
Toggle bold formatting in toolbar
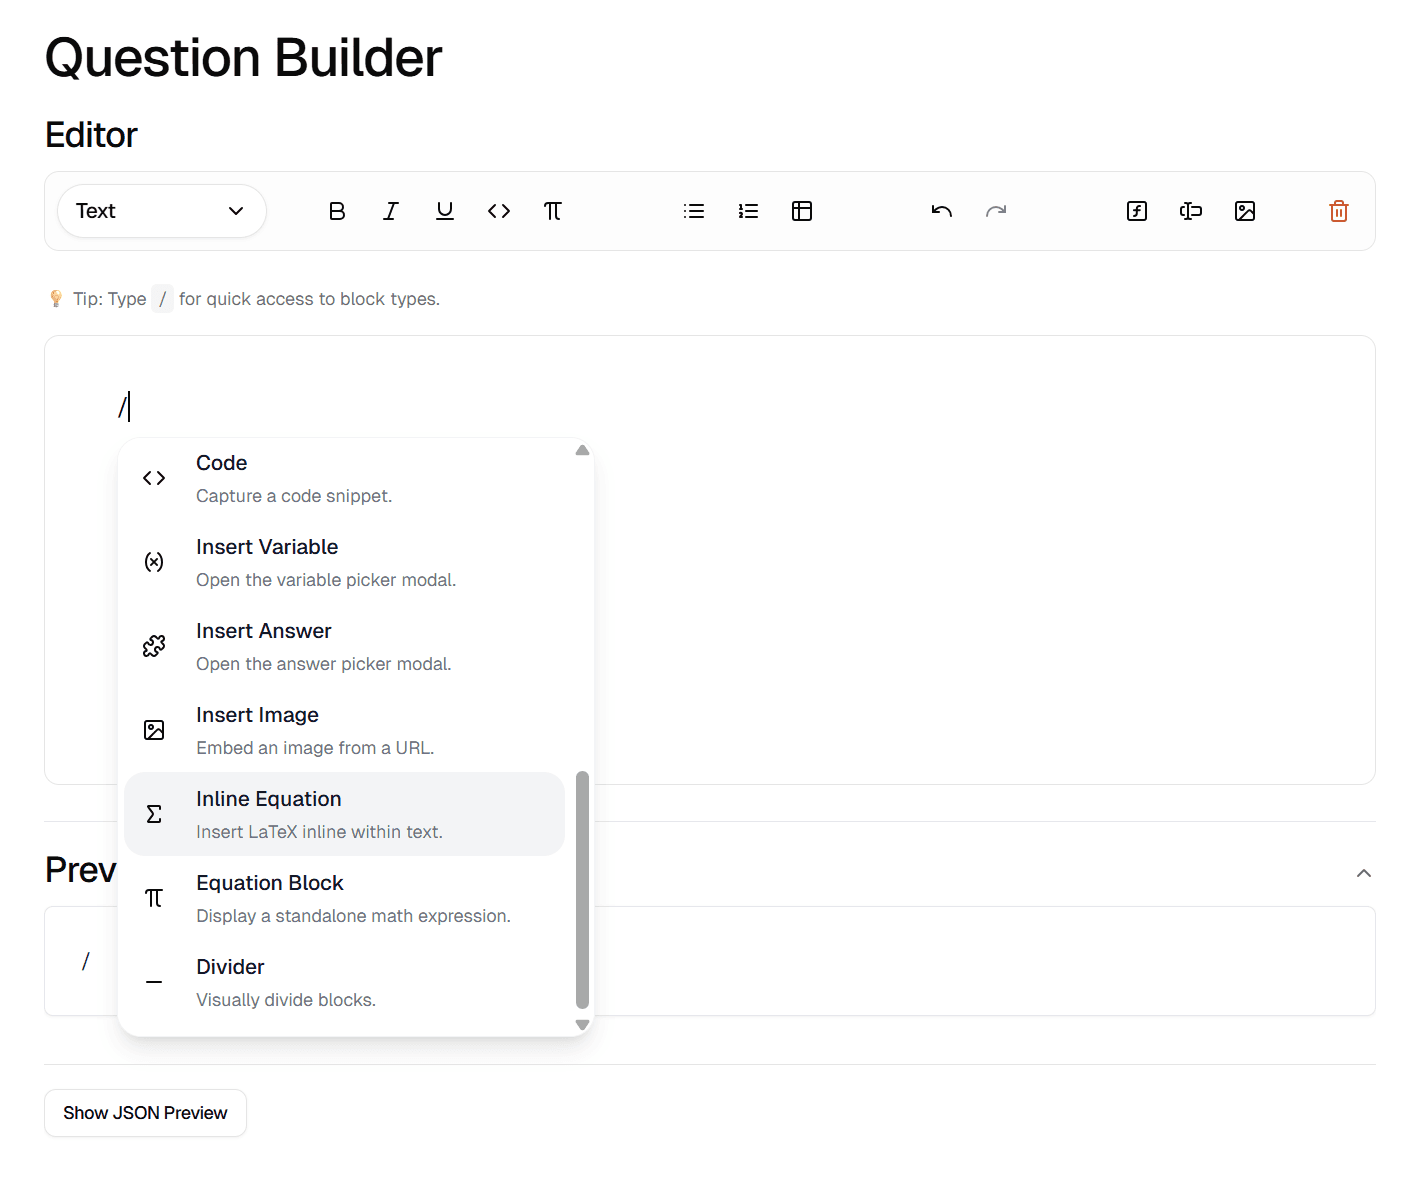337,211
